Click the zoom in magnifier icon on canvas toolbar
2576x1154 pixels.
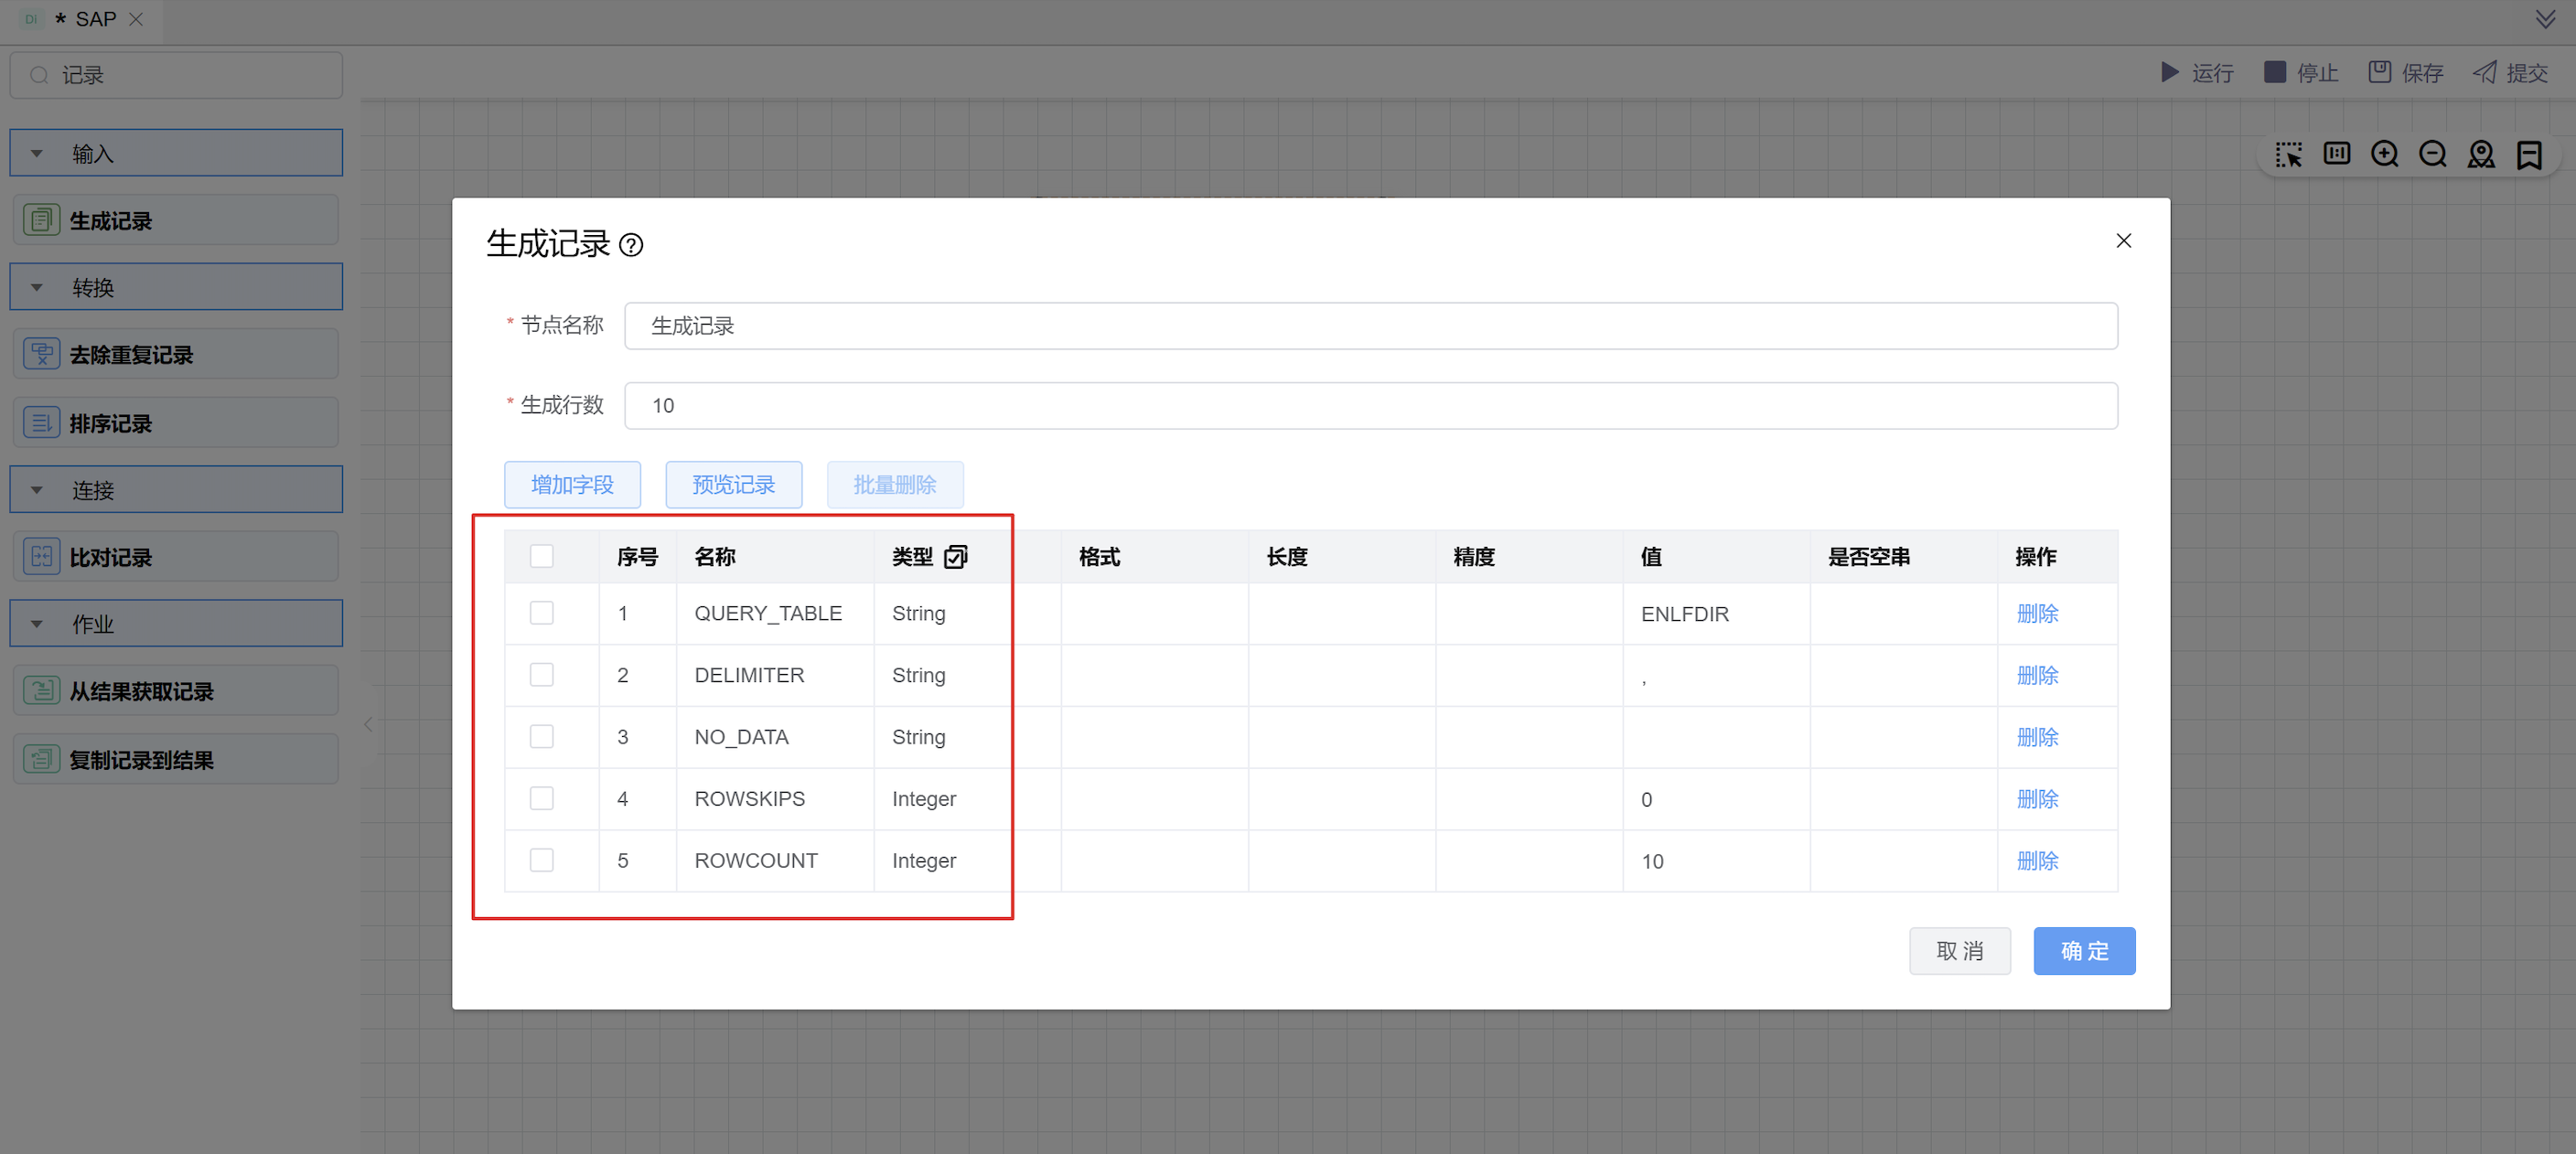pos(2384,154)
